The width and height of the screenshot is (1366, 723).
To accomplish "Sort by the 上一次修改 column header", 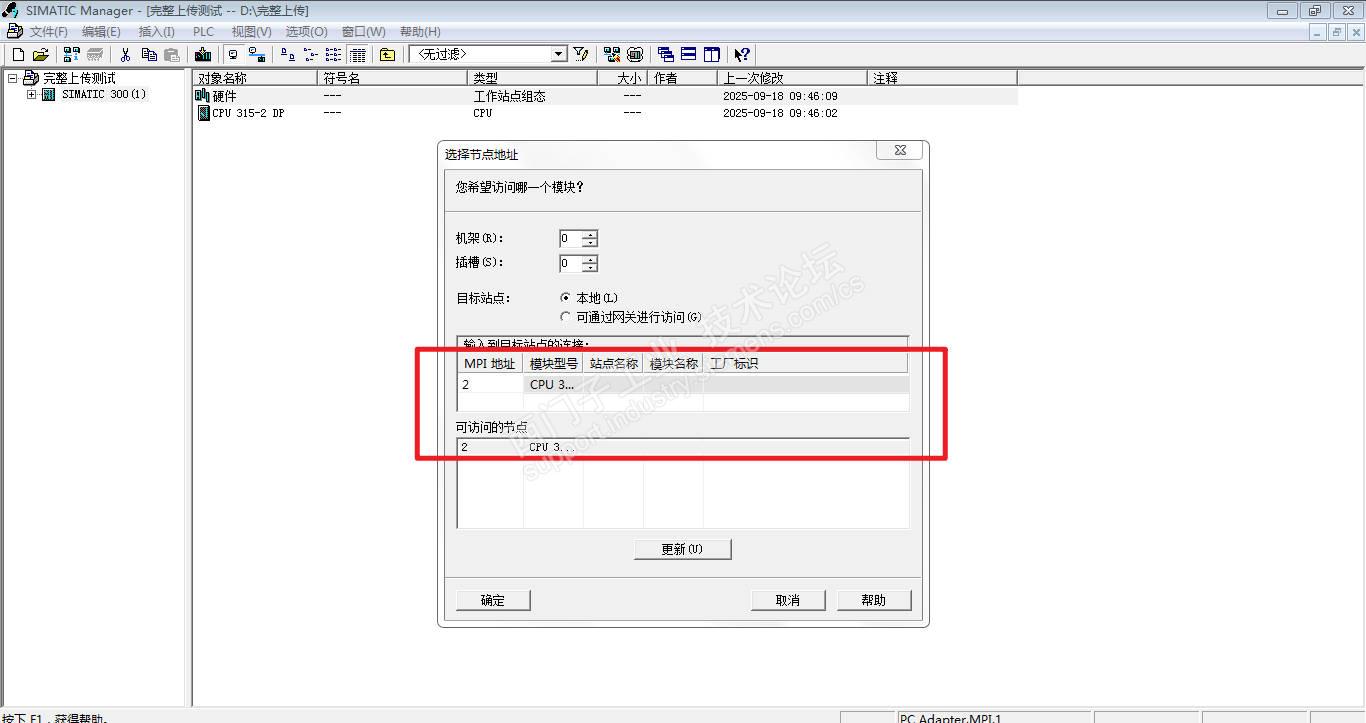I will (792, 78).
